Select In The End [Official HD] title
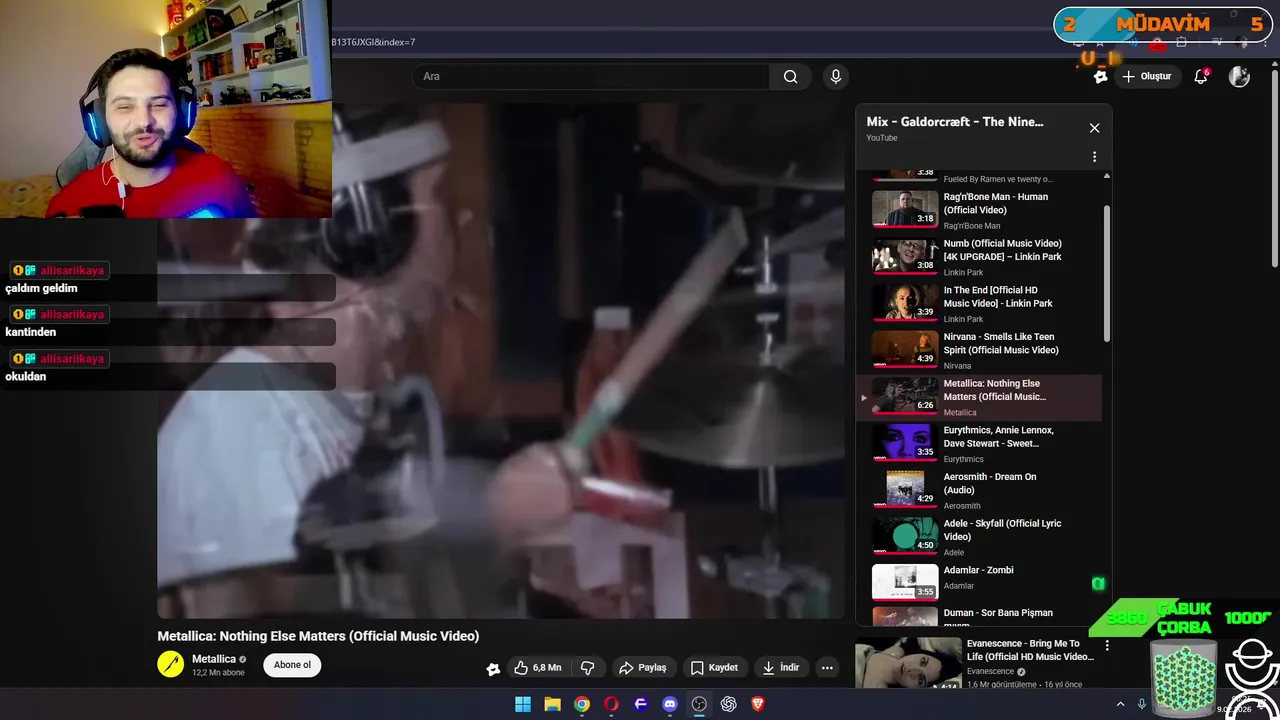1280x720 pixels. pos(998,297)
